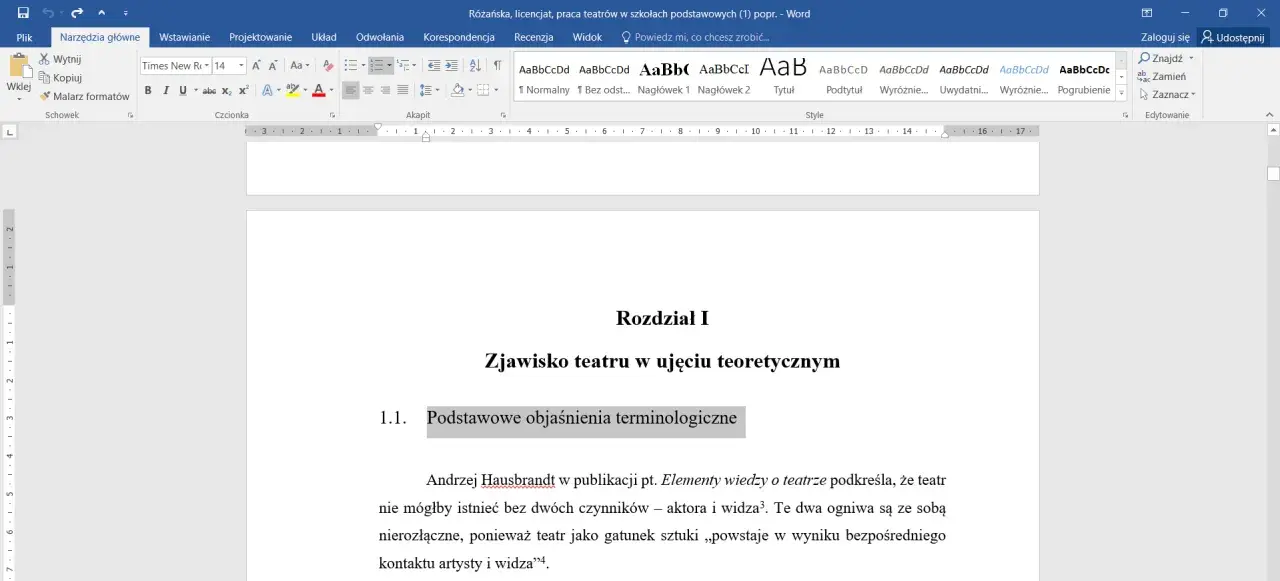Apply the Tytuł style
The image size is (1280, 581).
click(784, 78)
